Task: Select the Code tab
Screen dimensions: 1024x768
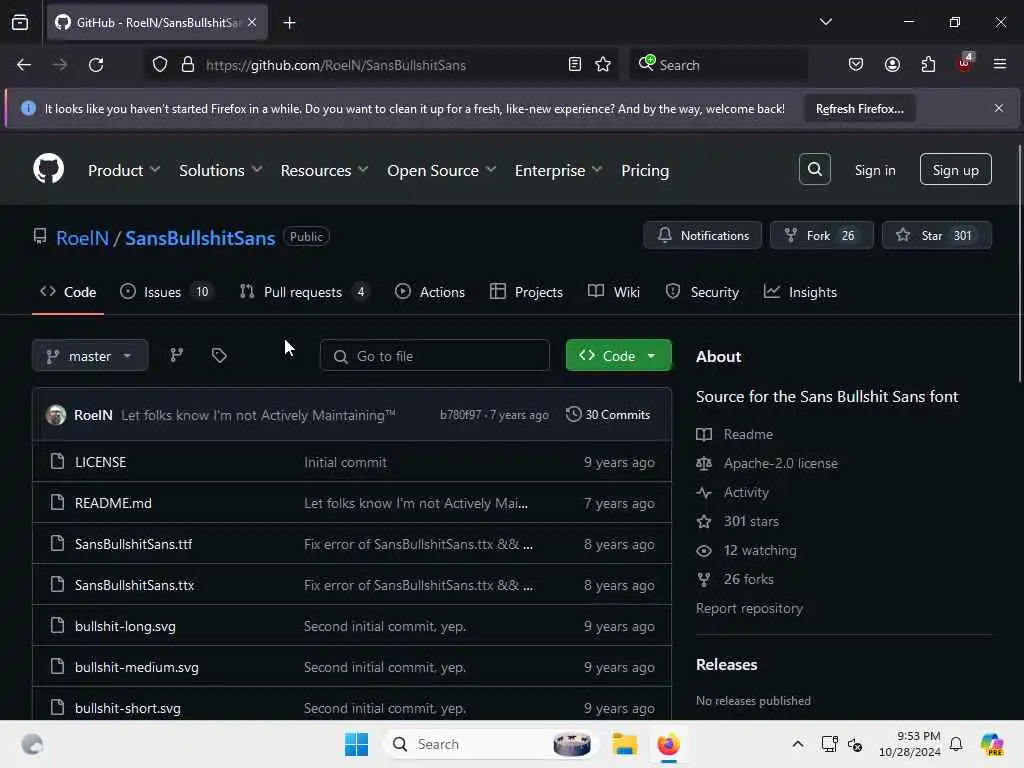Action: click(x=68, y=292)
